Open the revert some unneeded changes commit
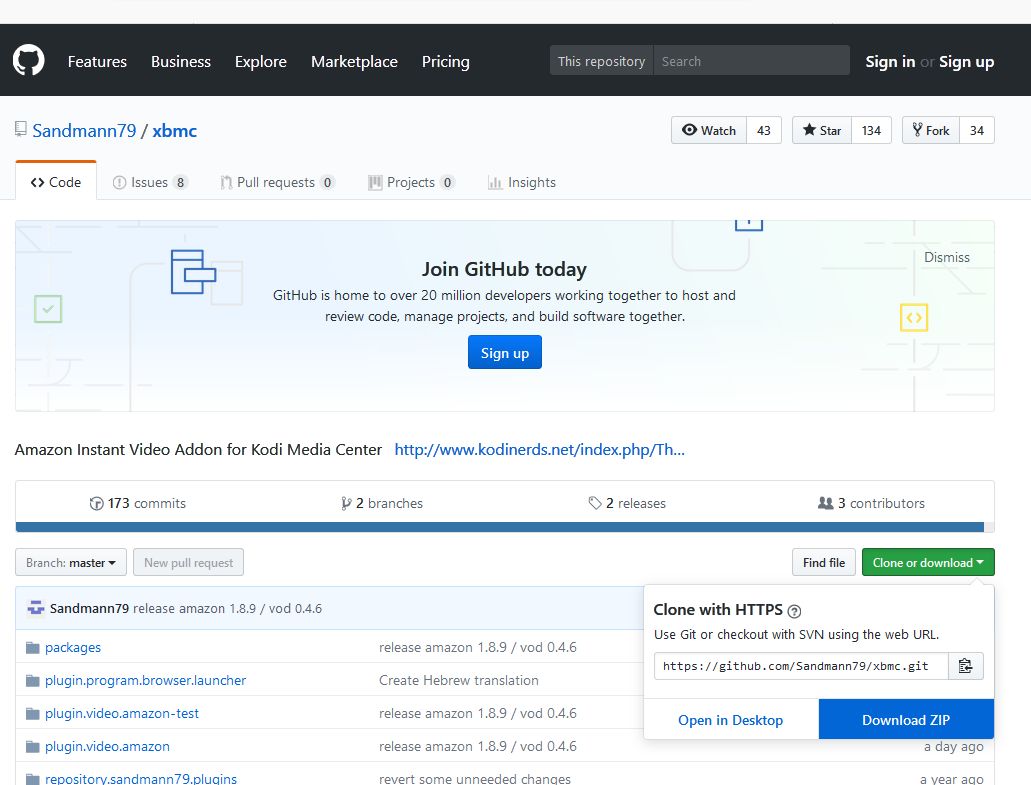 (475, 778)
